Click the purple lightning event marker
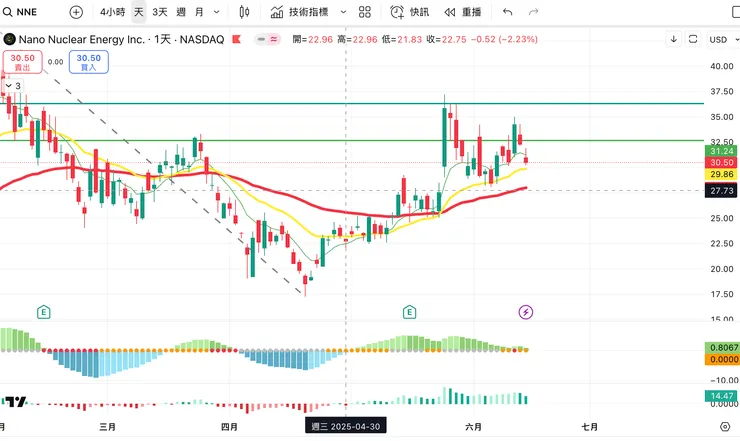 [526, 312]
